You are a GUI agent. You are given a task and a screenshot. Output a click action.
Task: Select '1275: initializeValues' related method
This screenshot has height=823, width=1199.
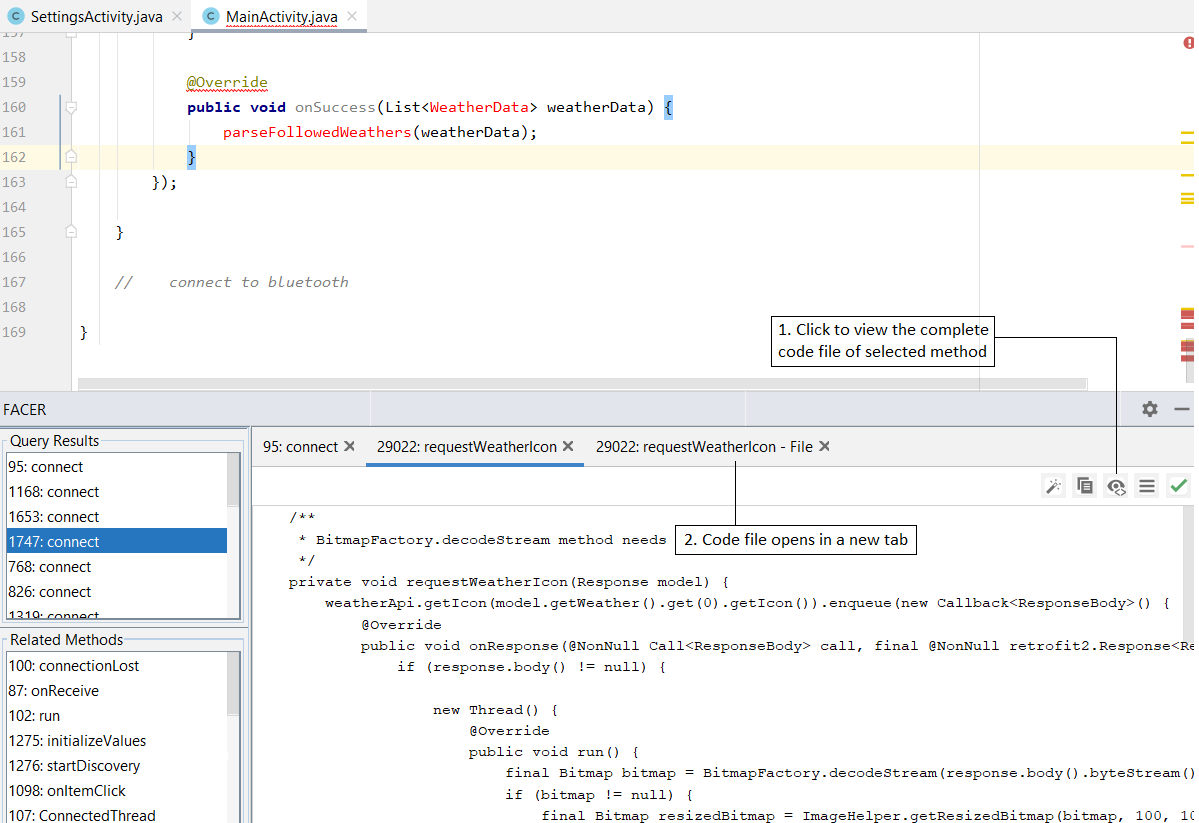pyautogui.click(x=117, y=740)
